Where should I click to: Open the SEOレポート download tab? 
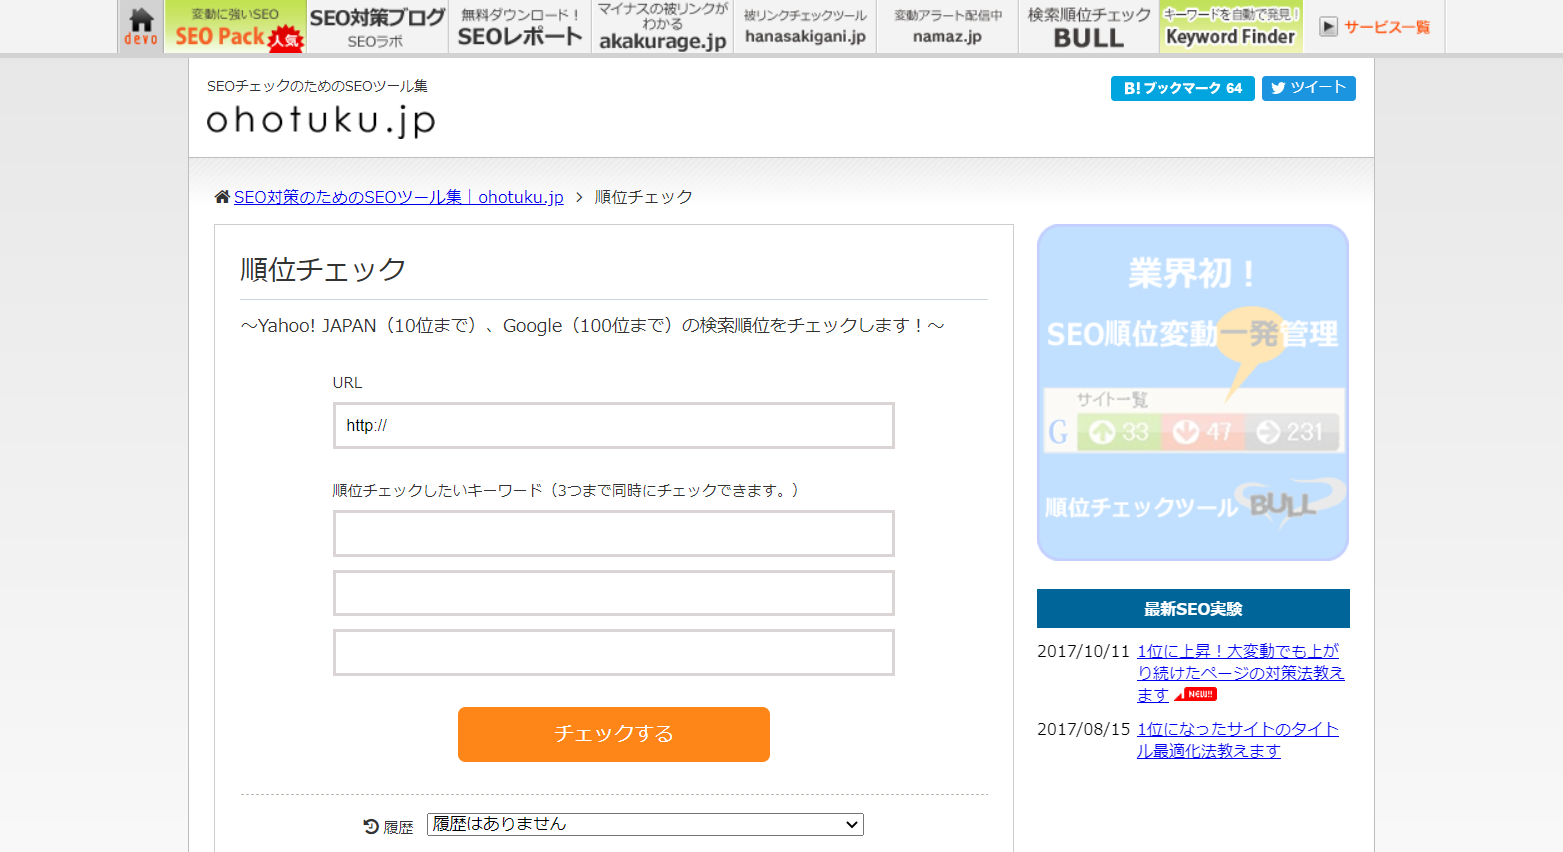pos(519,27)
